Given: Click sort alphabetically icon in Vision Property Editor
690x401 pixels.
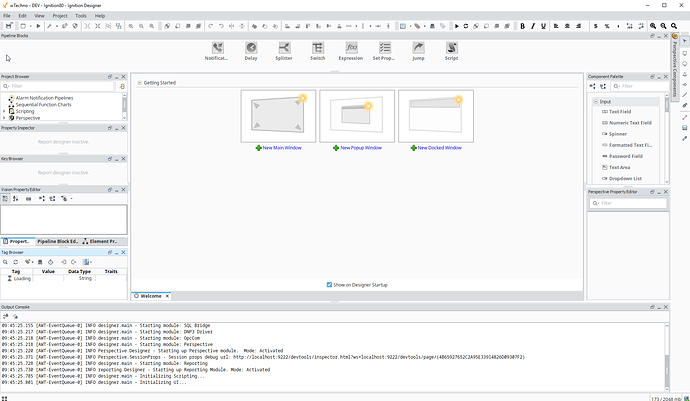Looking at the screenshot, I should (16, 199).
